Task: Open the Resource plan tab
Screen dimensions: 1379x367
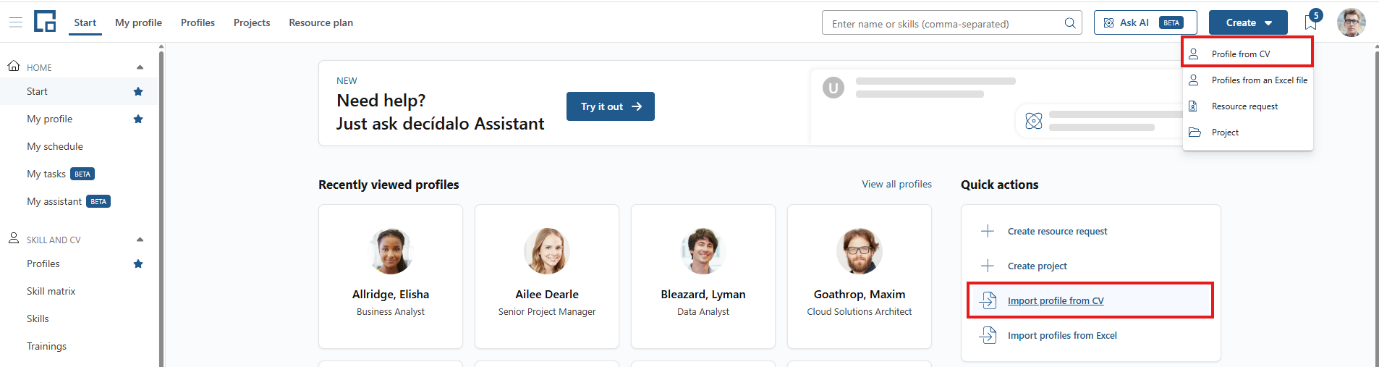Action: [x=321, y=22]
